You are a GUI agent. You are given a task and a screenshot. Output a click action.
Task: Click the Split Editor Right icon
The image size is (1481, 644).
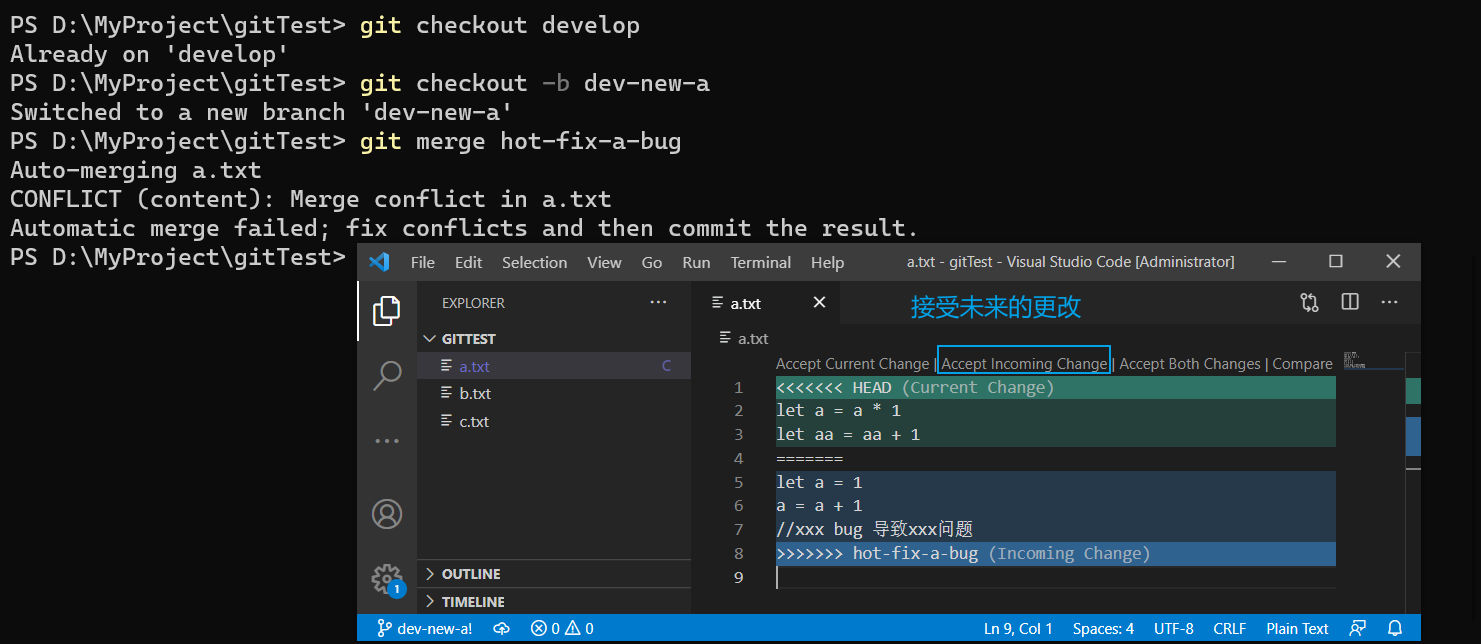(x=1350, y=302)
